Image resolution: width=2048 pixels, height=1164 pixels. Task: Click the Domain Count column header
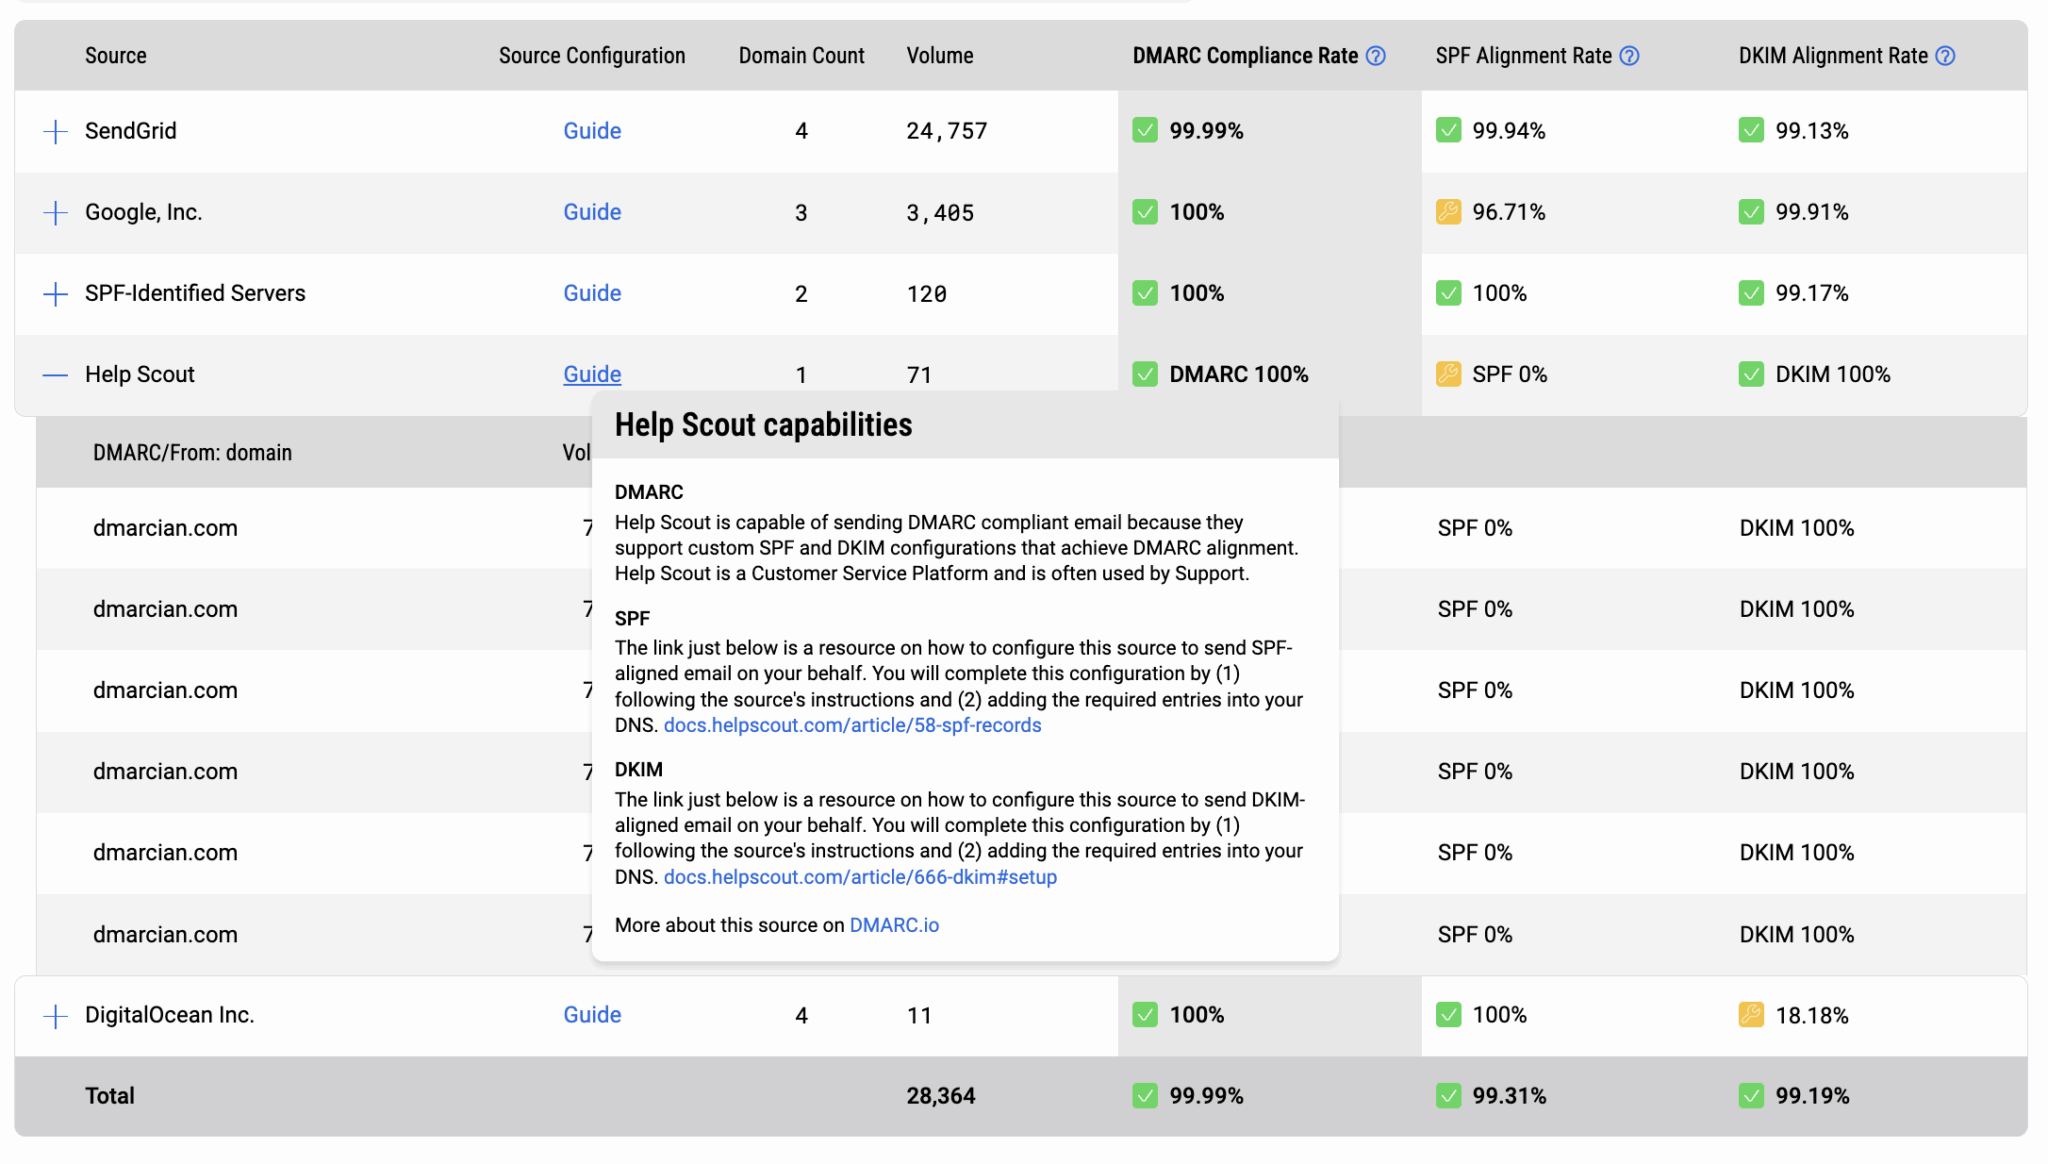tap(801, 56)
